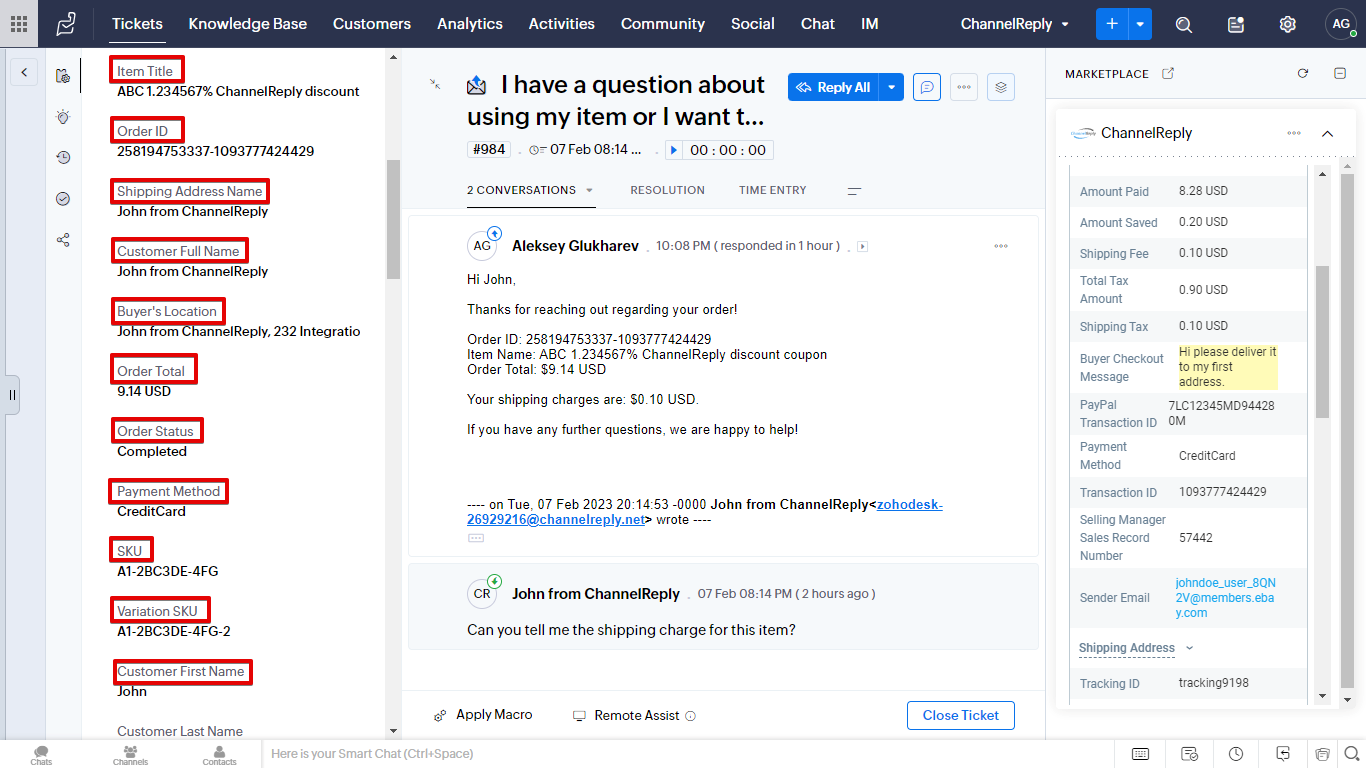This screenshot has height=768, width=1366.
Task: Expand the small arrow after responded in 1 hour
Action: point(863,247)
